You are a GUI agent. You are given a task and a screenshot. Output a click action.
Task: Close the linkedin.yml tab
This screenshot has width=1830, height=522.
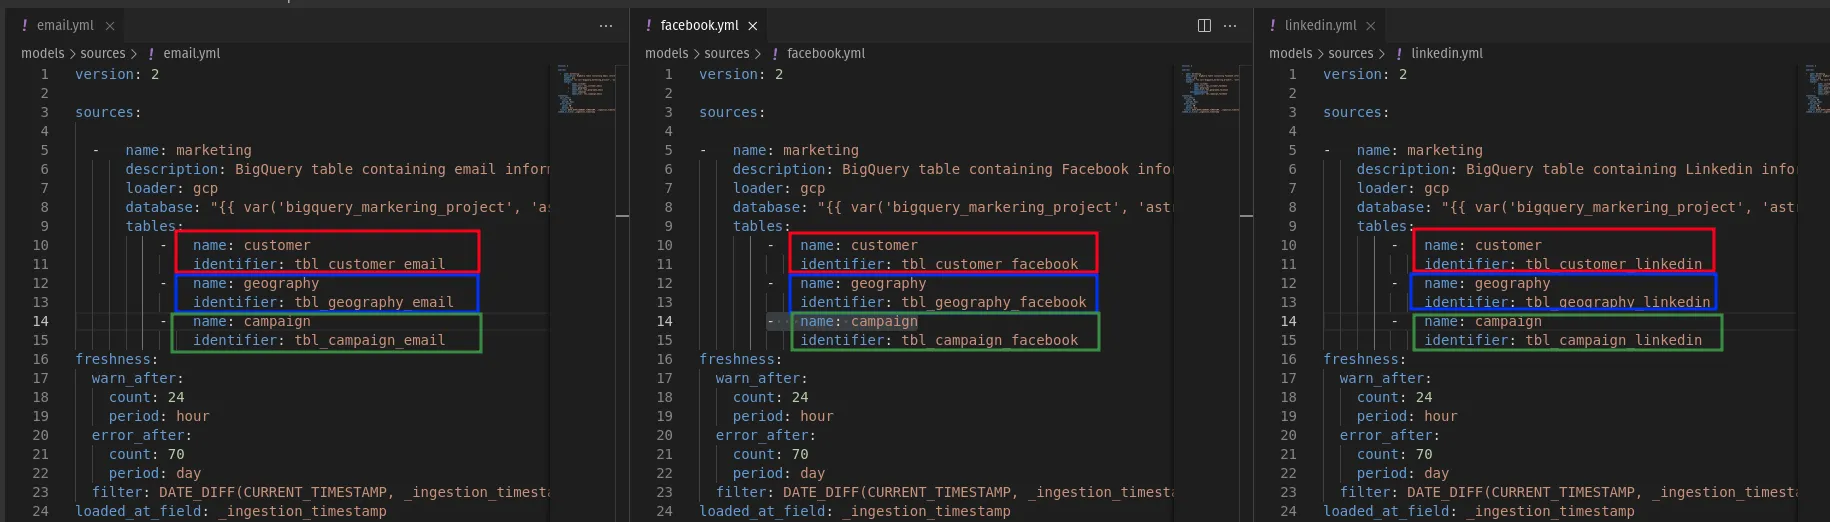1371,26
